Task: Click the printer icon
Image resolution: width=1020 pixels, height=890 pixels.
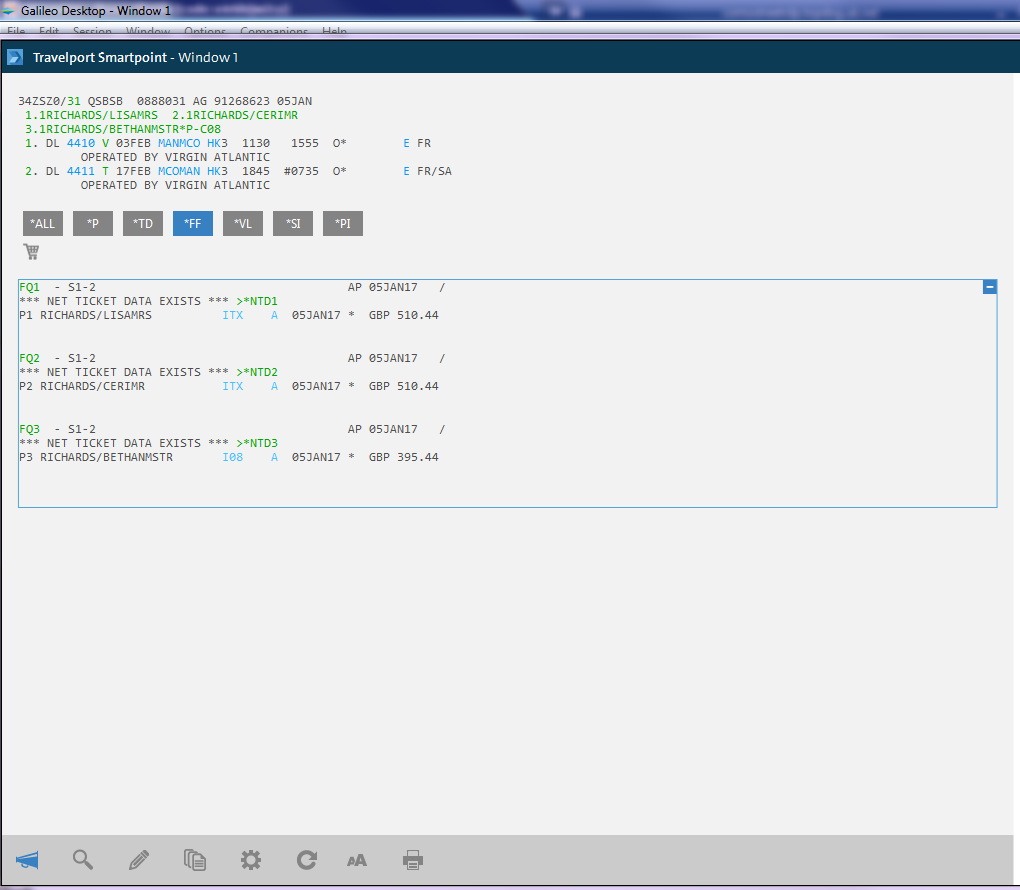Action: (x=412, y=860)
